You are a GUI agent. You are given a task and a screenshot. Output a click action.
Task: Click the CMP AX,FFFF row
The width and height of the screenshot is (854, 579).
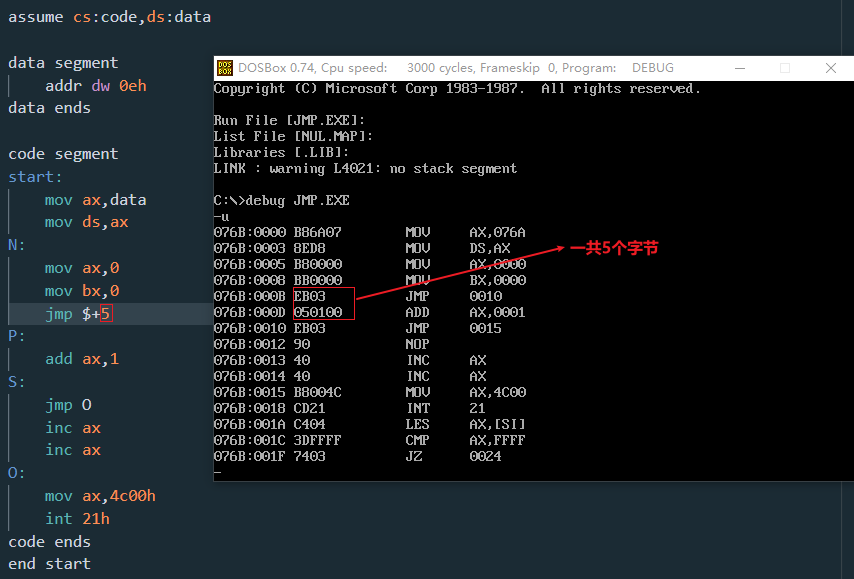370,440
